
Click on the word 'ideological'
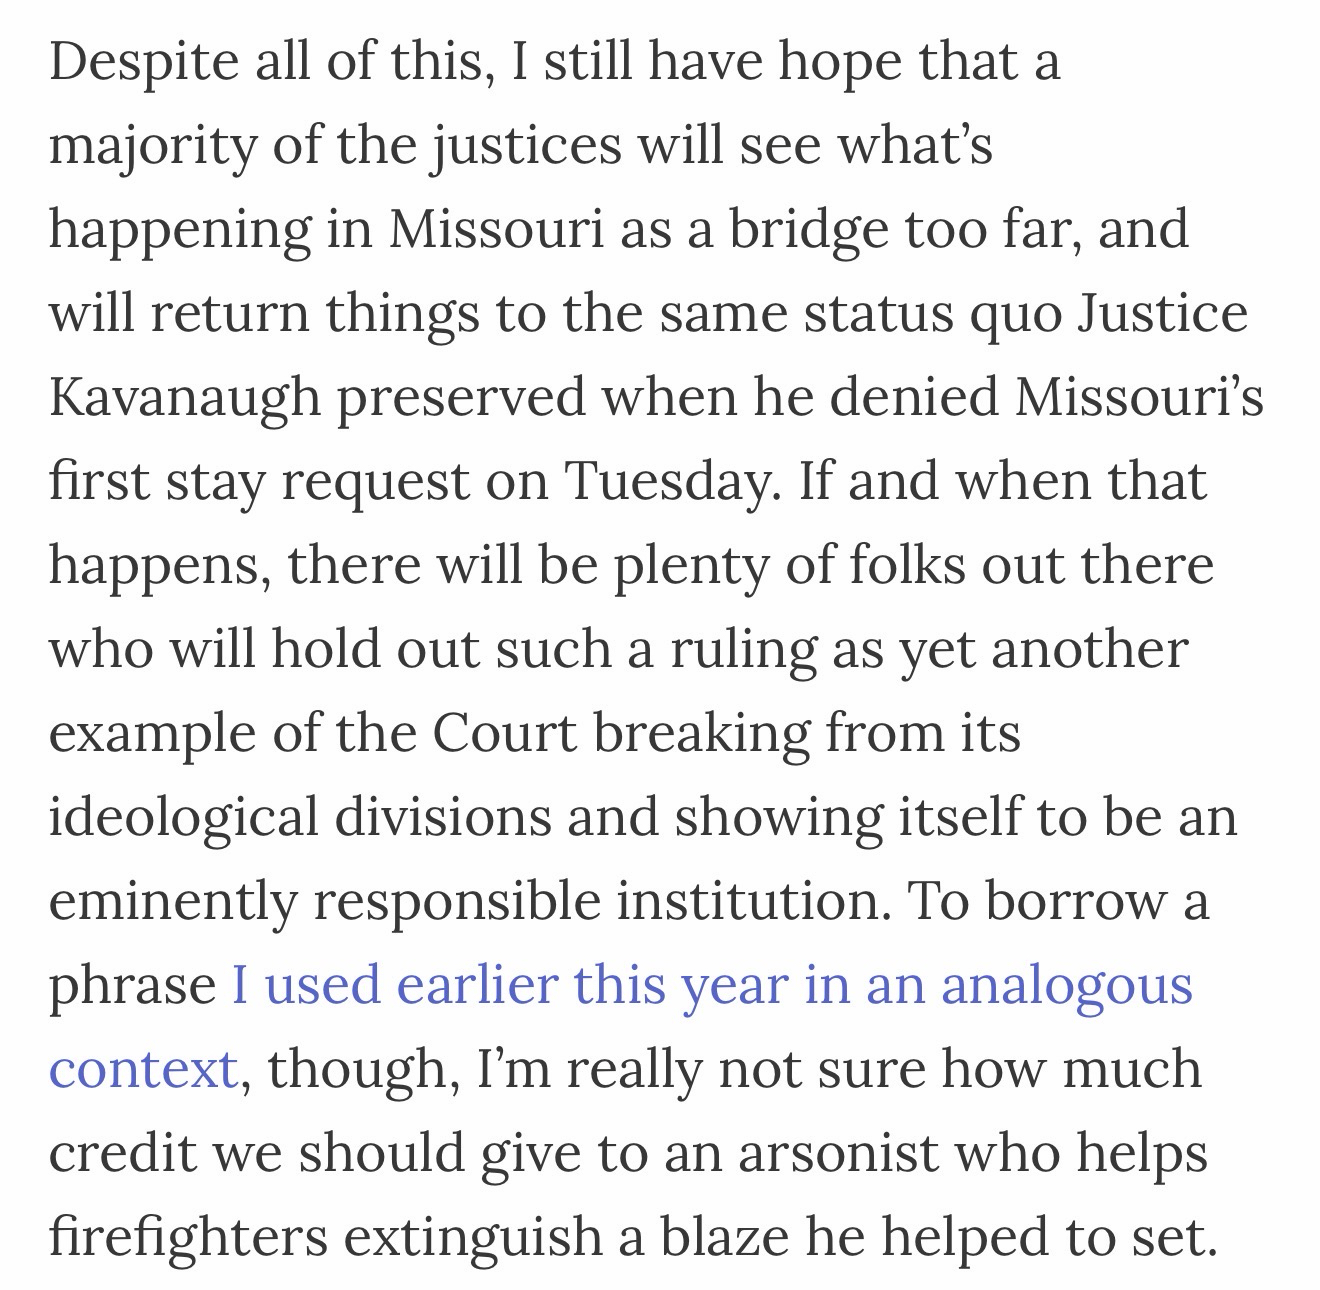[x=183, y=817]
